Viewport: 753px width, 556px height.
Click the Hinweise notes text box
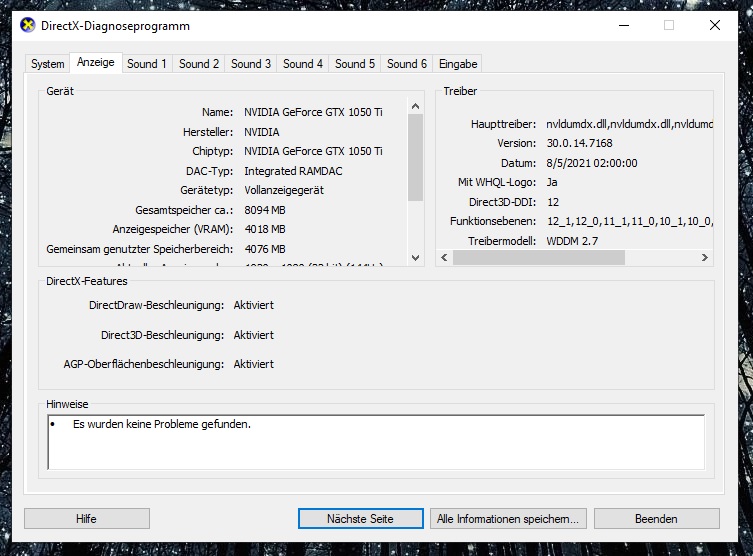coord(376,442)
